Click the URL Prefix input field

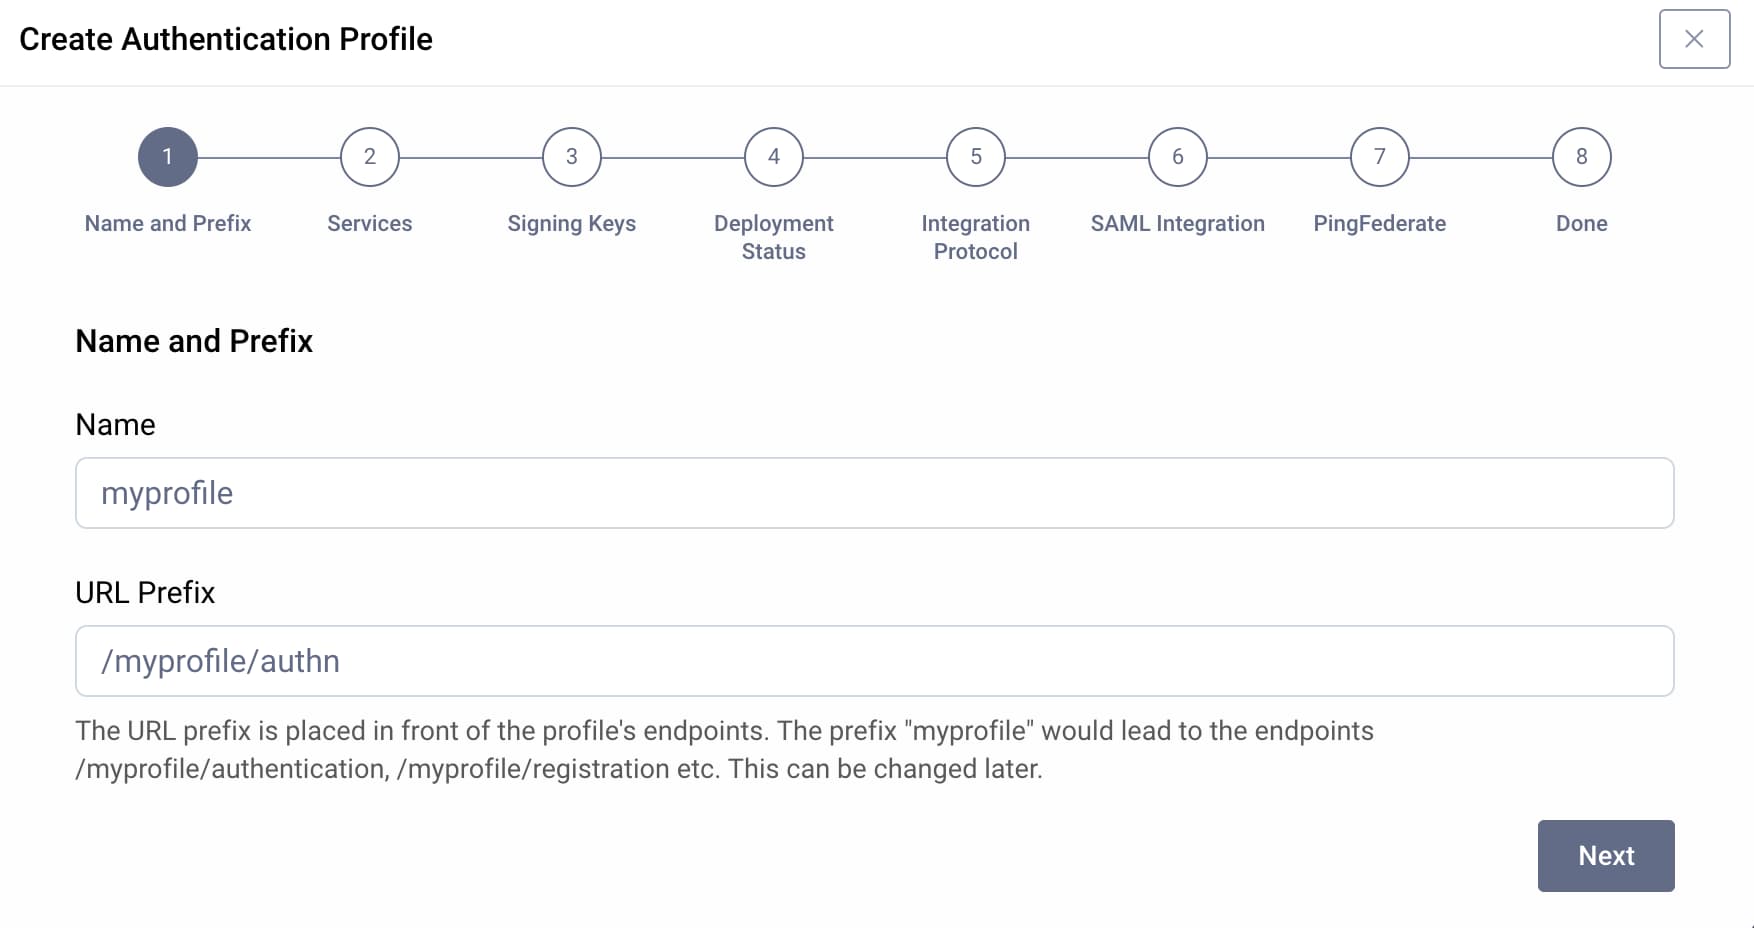click(874, 661)
